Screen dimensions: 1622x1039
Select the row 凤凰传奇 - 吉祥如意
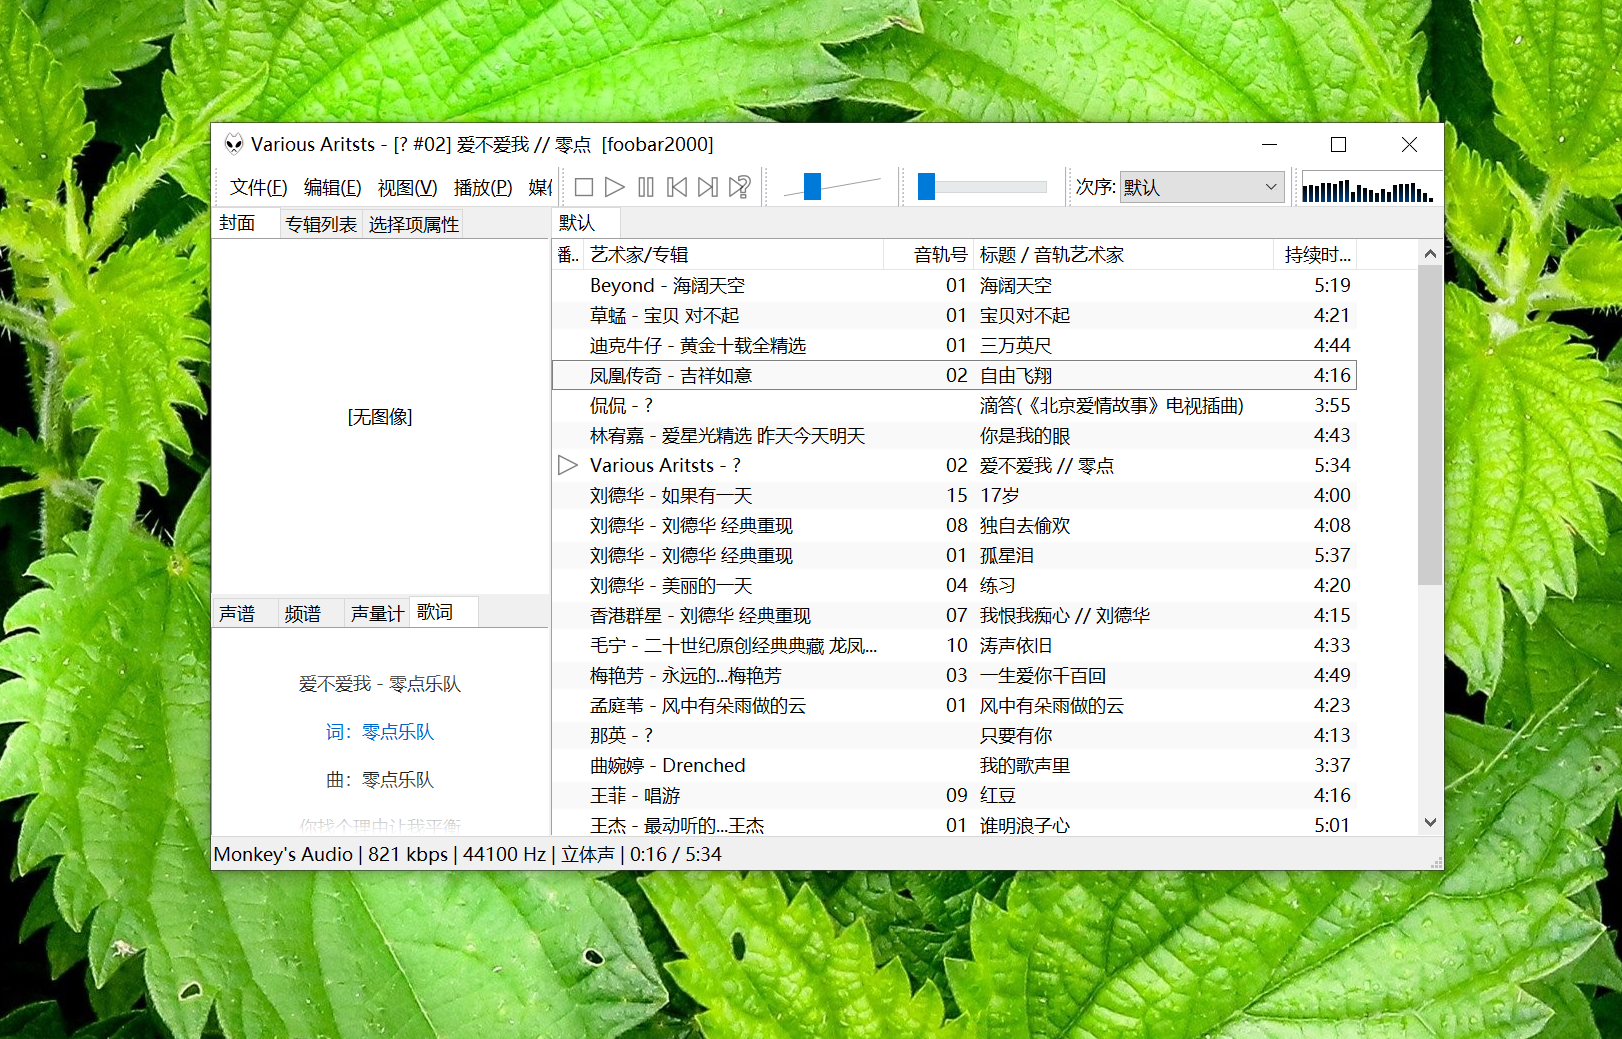pyautogui.click(x=954, y=375)
